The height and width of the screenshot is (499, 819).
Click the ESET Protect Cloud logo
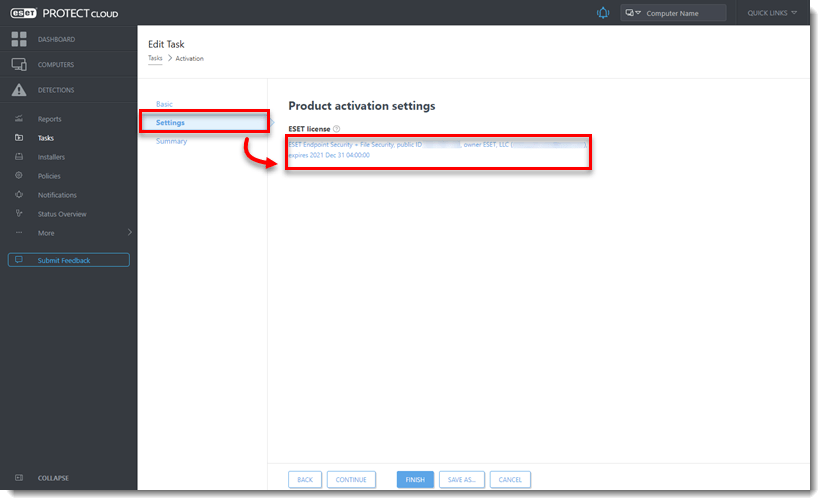(x=64, y=13)
